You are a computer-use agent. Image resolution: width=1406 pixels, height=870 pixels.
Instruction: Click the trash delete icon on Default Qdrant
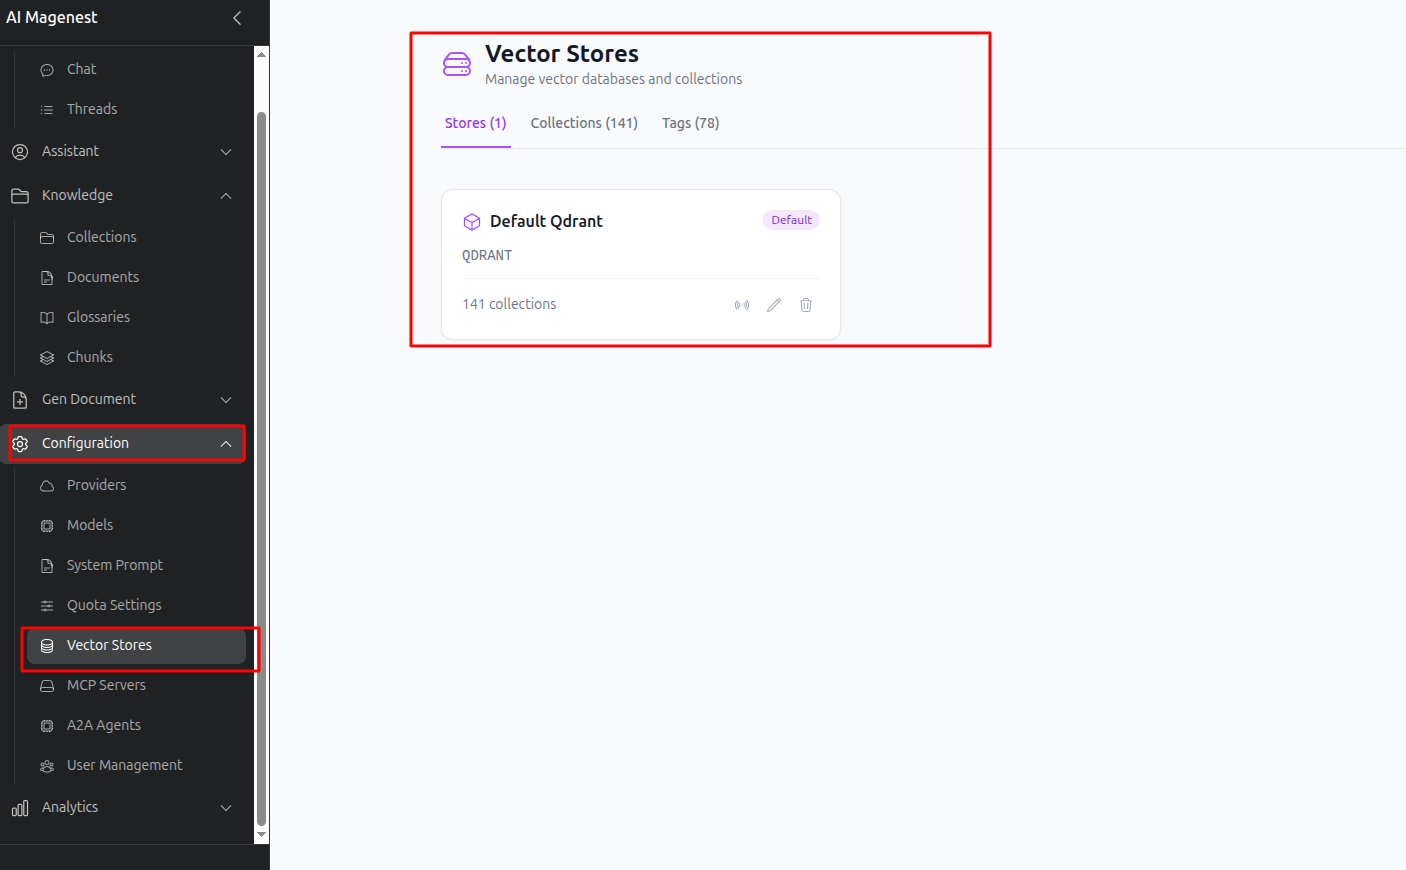[x=806, y=305]
